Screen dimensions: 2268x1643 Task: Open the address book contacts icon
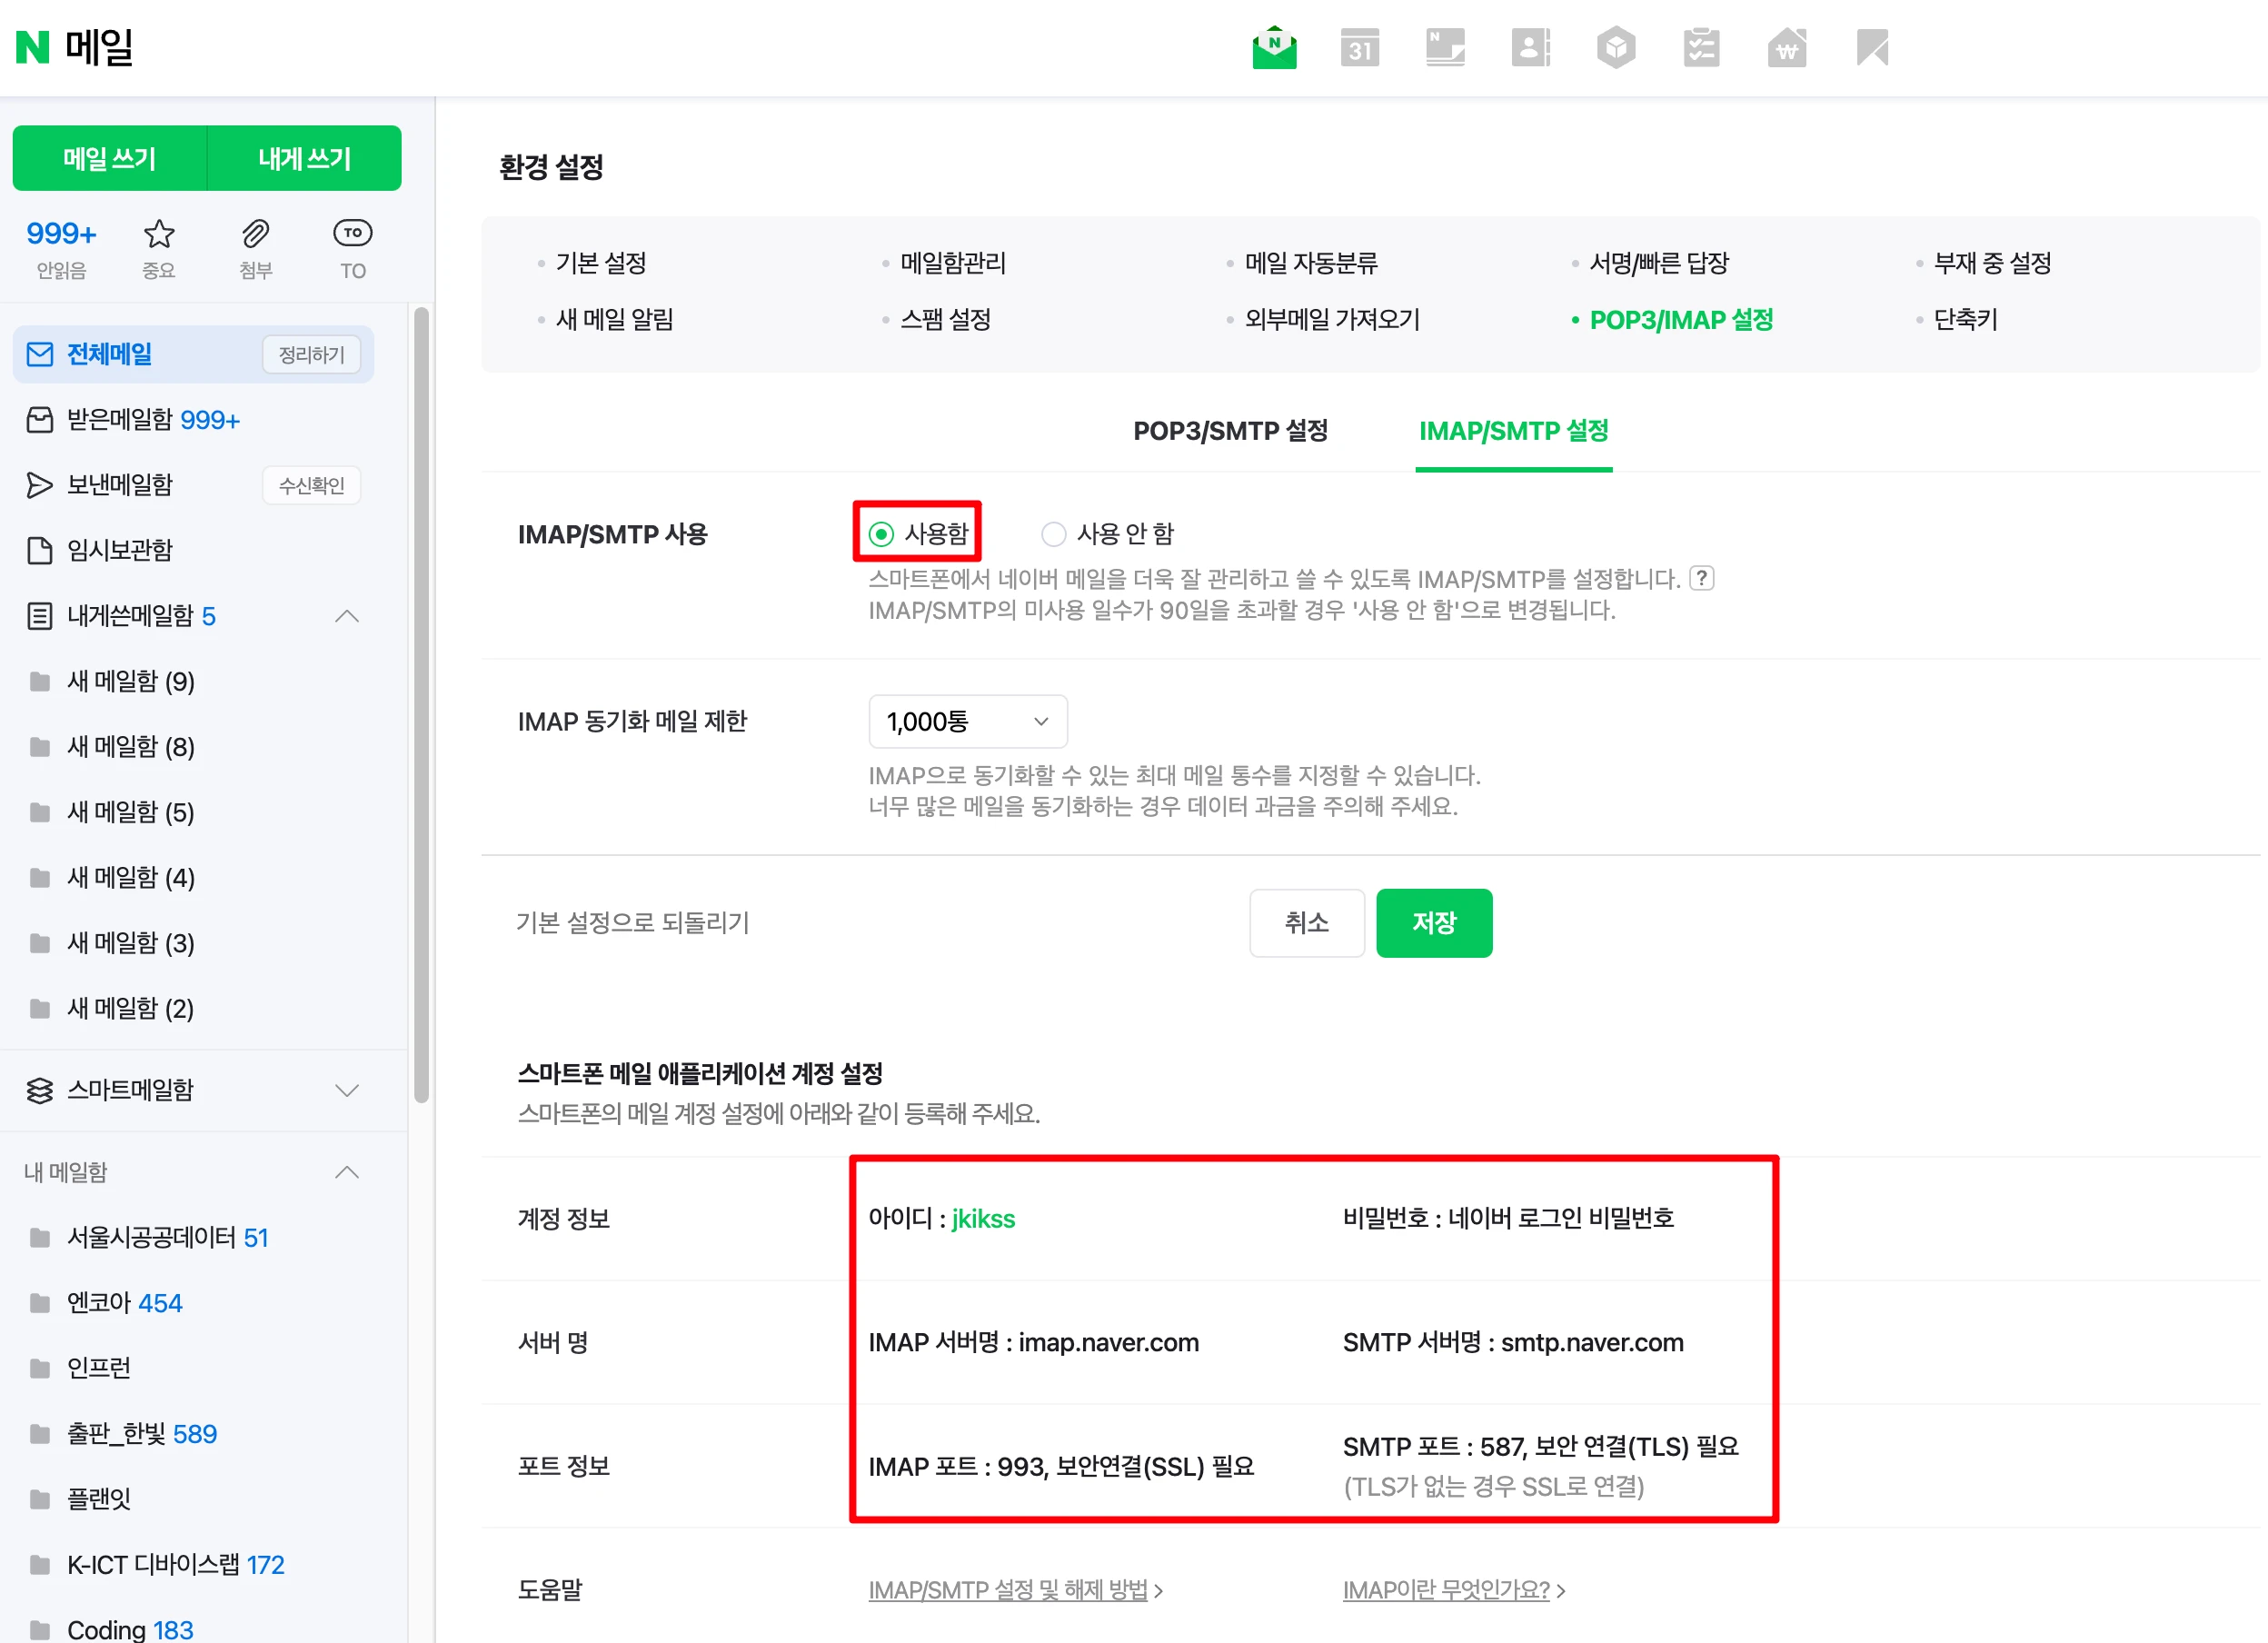1530,48
